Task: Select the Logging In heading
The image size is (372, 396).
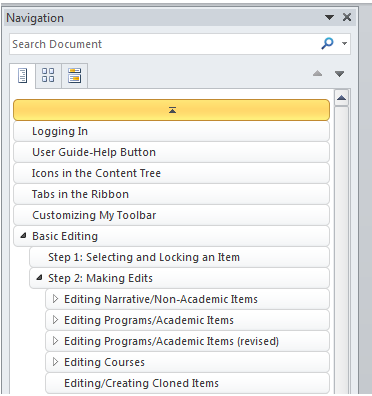Action: pyautogui.click(x=171, y=131)
